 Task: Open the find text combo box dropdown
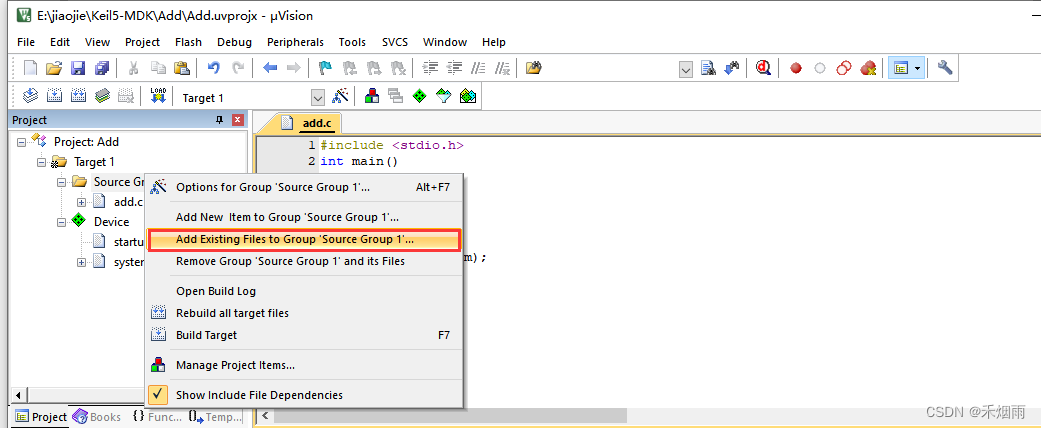click(686, 68)
